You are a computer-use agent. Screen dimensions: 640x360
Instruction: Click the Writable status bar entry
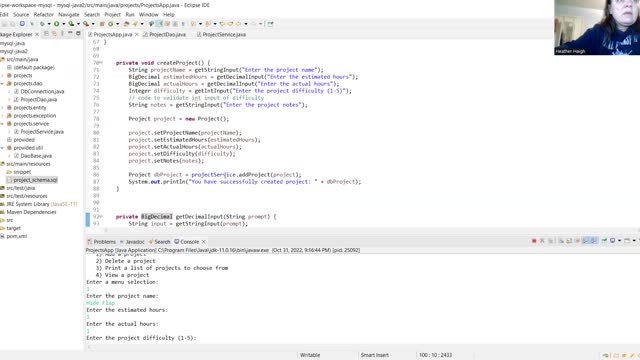click(310, 355)
